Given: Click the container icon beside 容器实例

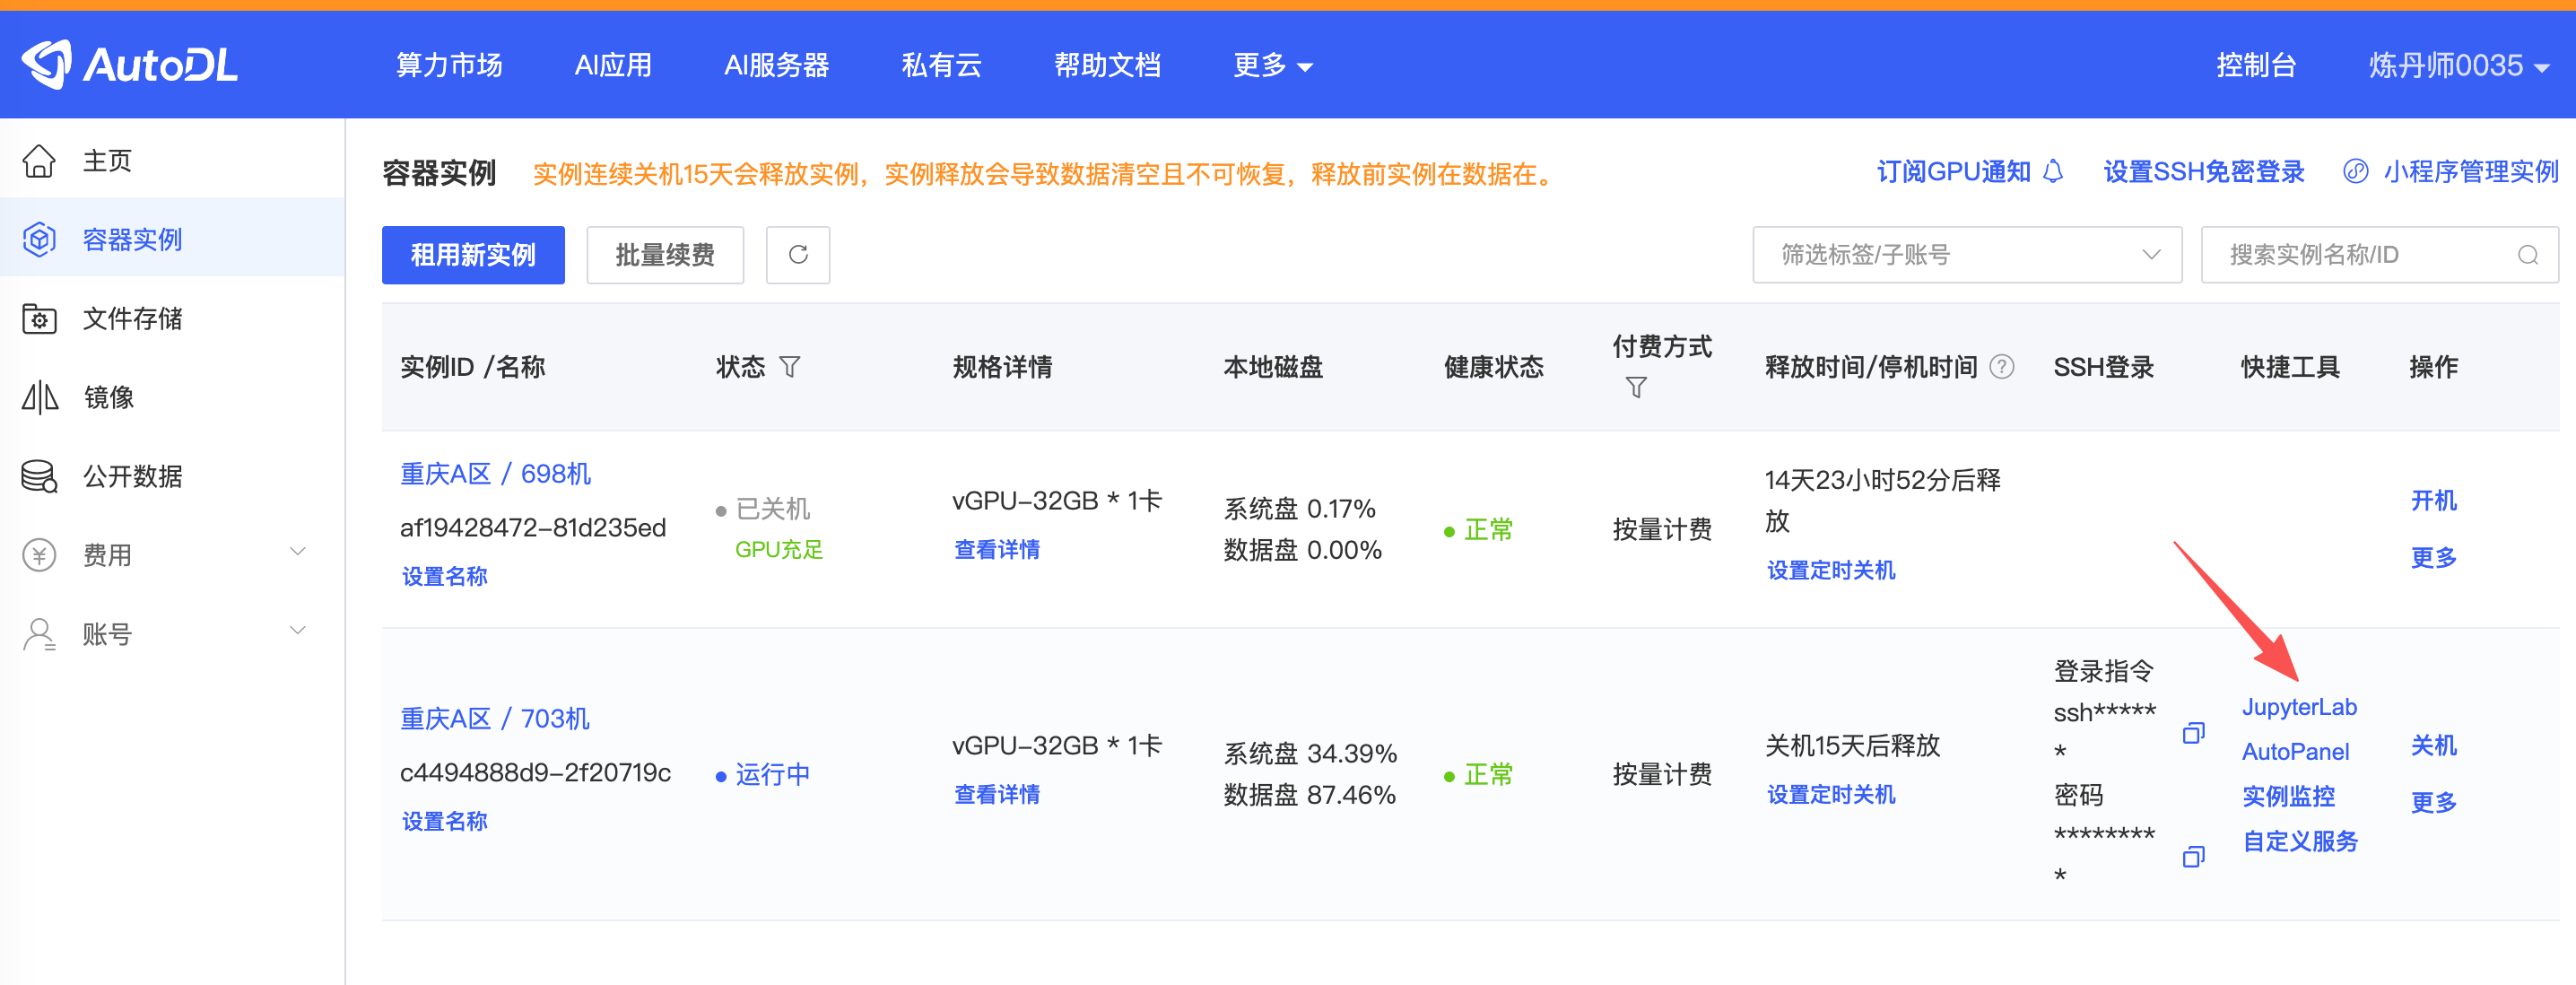Looking at the screenshot, I should click(x=39, y=239).
